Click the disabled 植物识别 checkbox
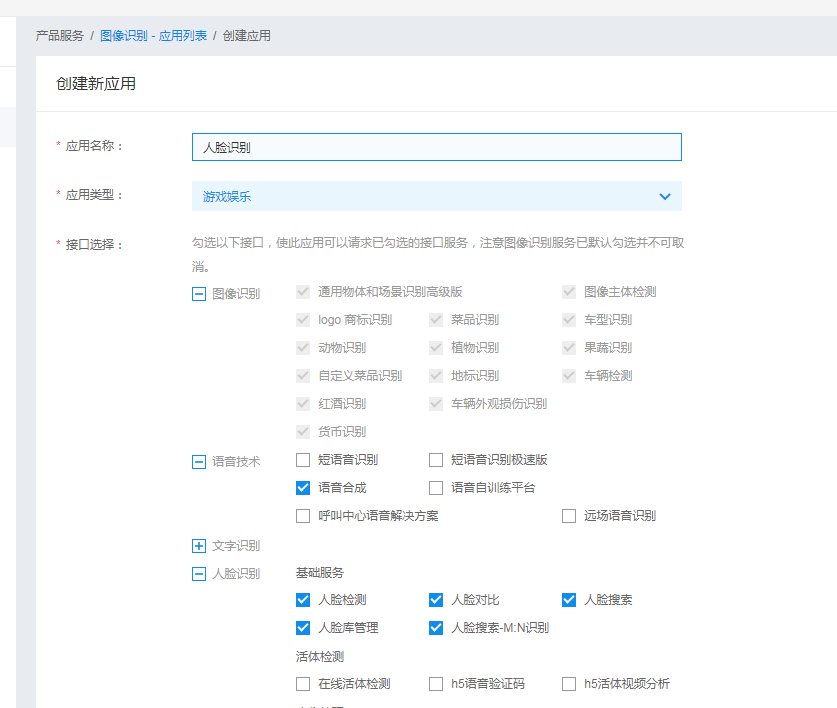This screenshot has width=837, height=708. (436, 348)
